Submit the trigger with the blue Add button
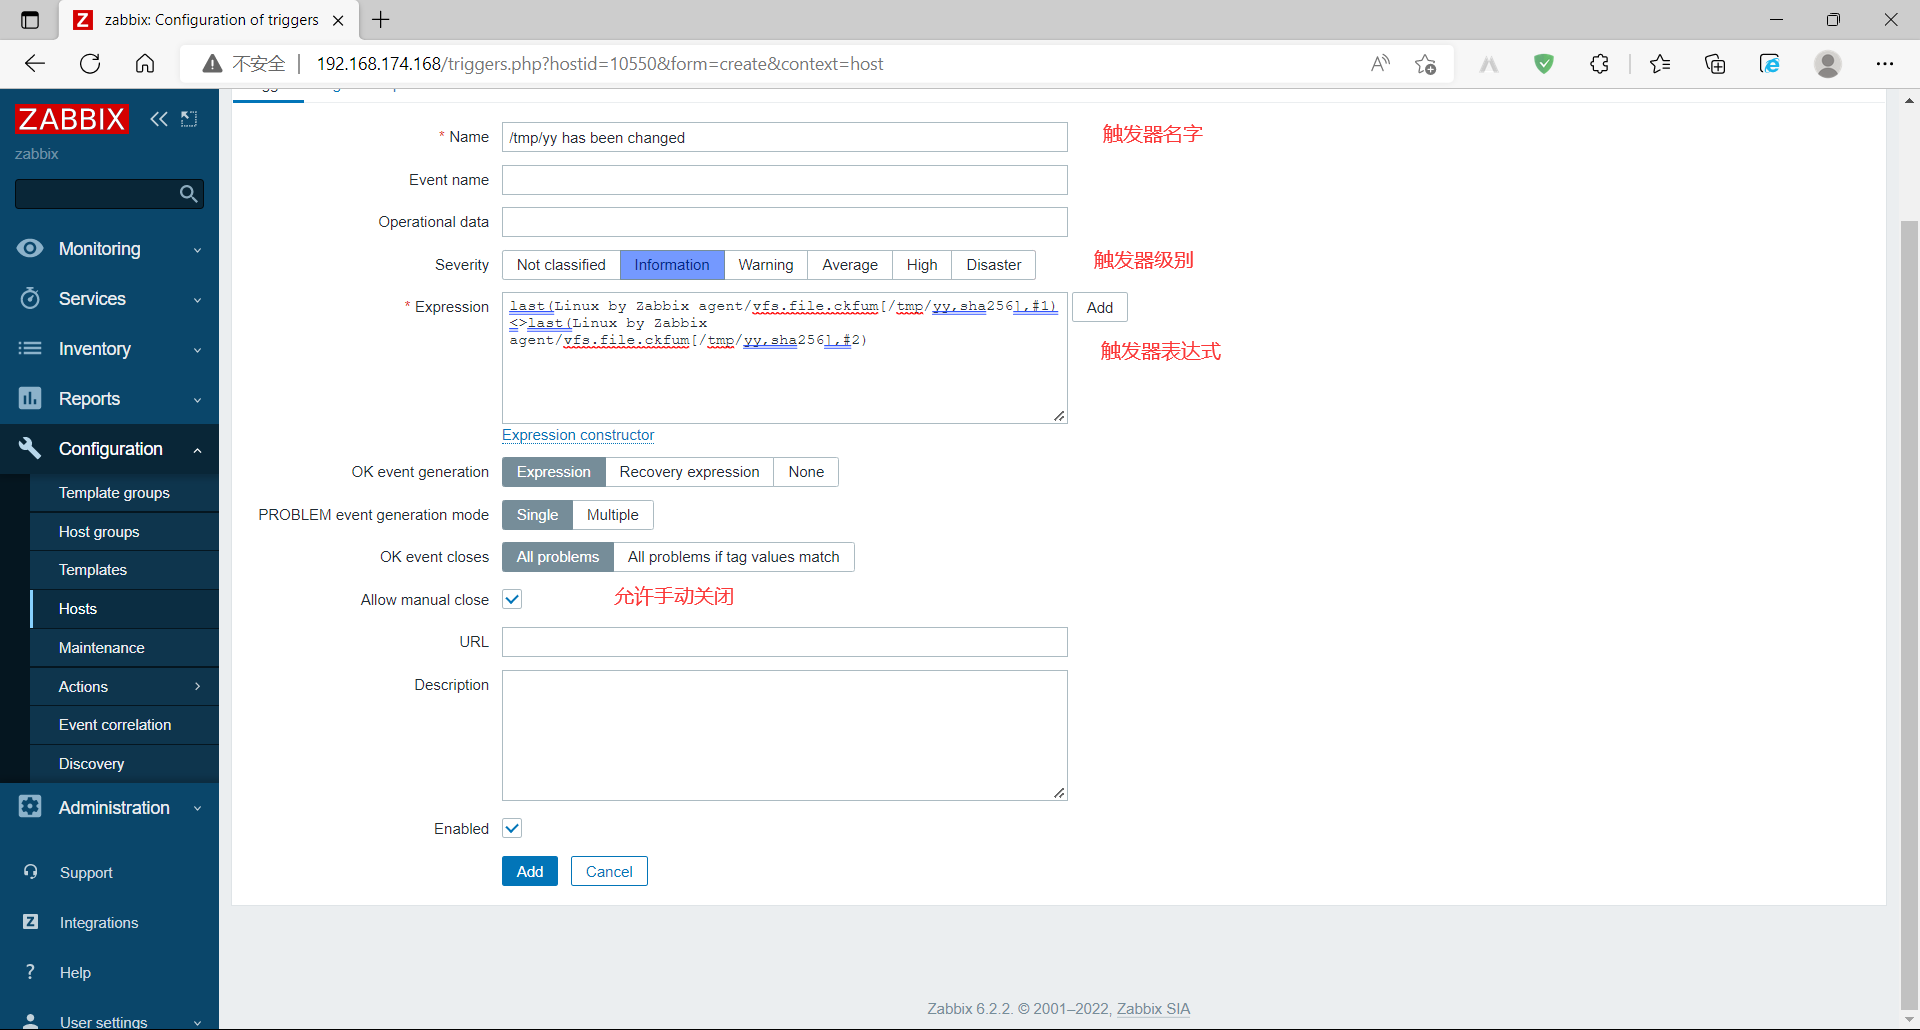The width and height of the screenshot is (1920, 1030). [530, 871]
